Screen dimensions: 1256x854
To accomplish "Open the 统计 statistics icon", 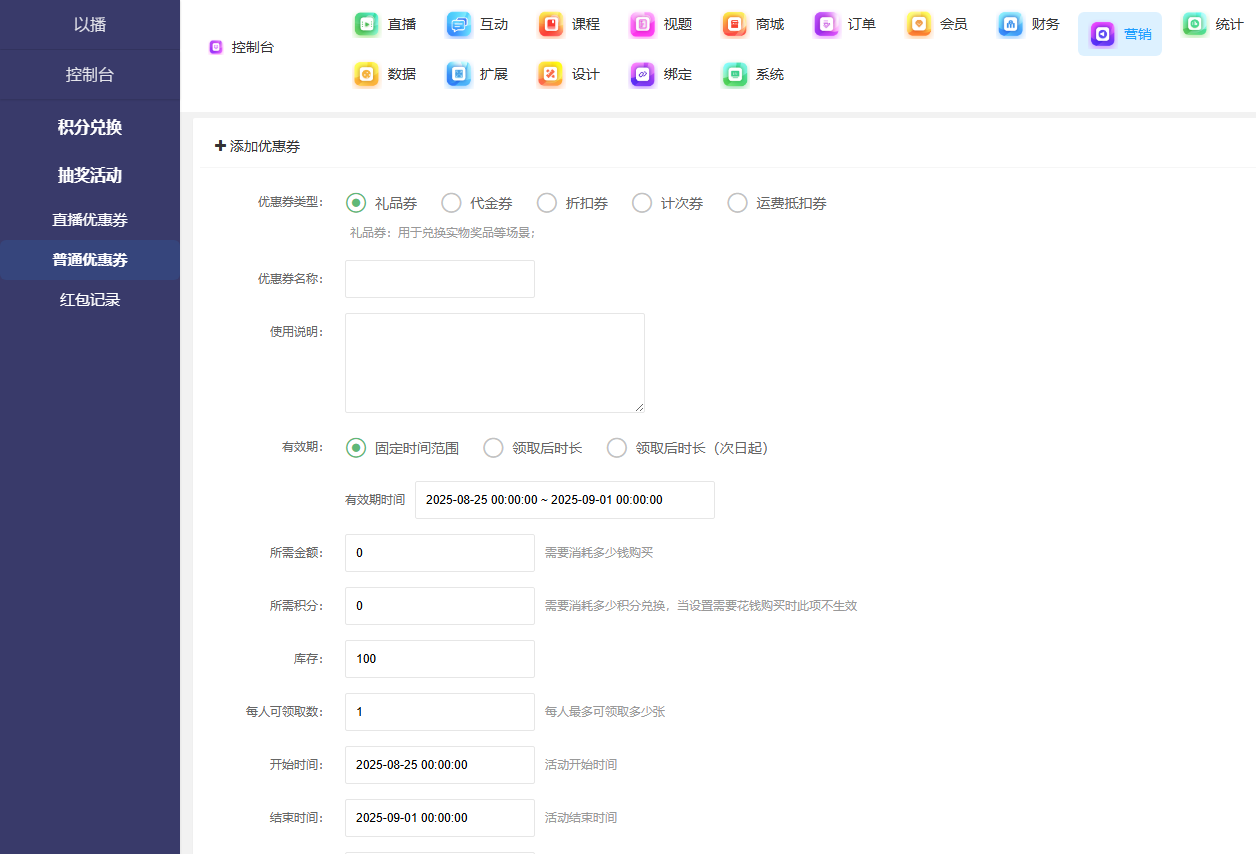I will (x=1195, y=24).
